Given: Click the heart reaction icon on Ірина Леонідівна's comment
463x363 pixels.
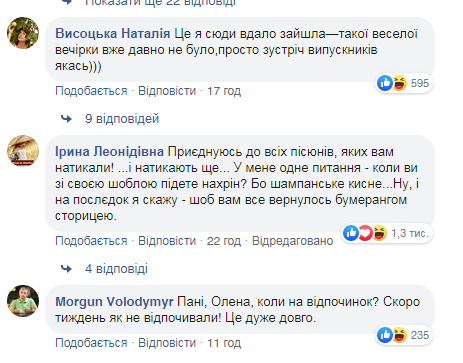Looking at the screenshot, I should coord(365,233).
